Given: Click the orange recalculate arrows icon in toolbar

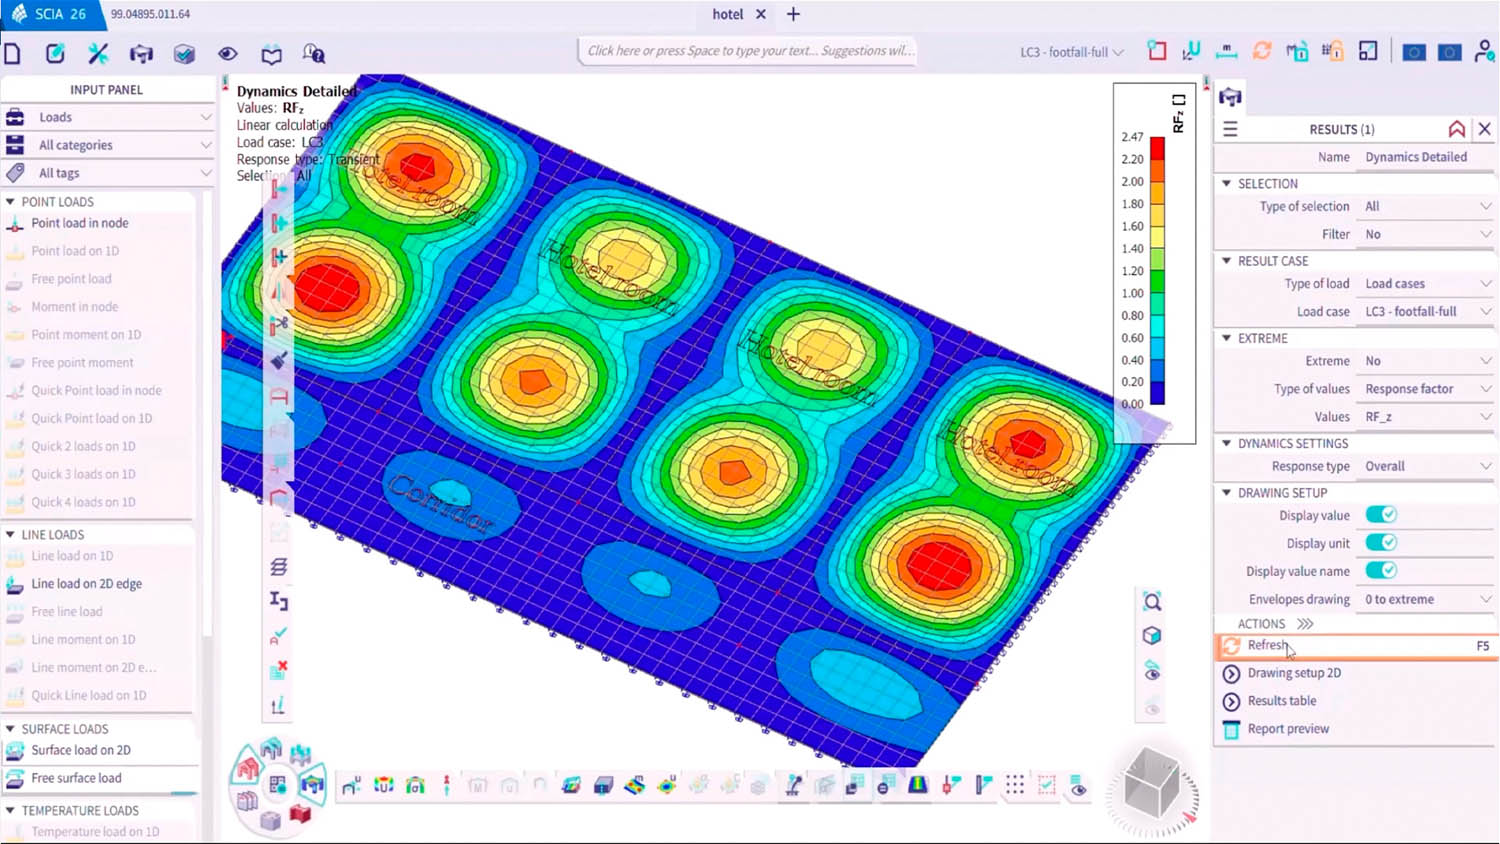Looking at the screenshot, I should tap(1262, 52).
